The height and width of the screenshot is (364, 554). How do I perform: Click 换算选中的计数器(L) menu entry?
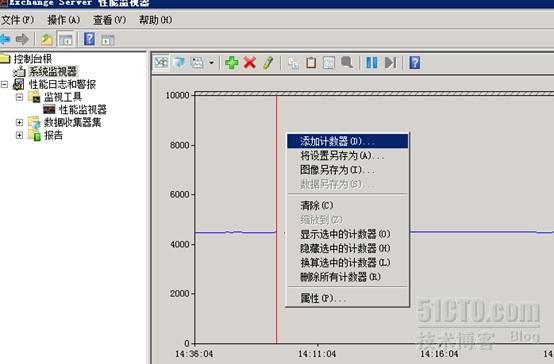347,263
